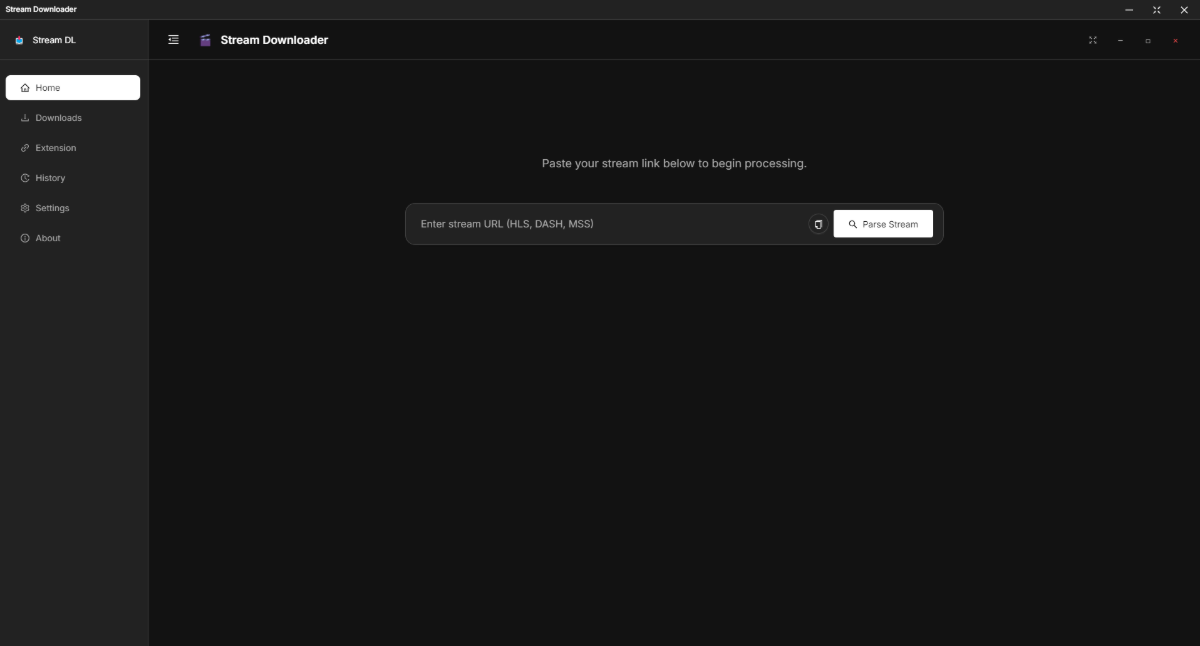The image size is (1200, 646).
Task: Click the in-app maximize square icon
Action: 1148,40
